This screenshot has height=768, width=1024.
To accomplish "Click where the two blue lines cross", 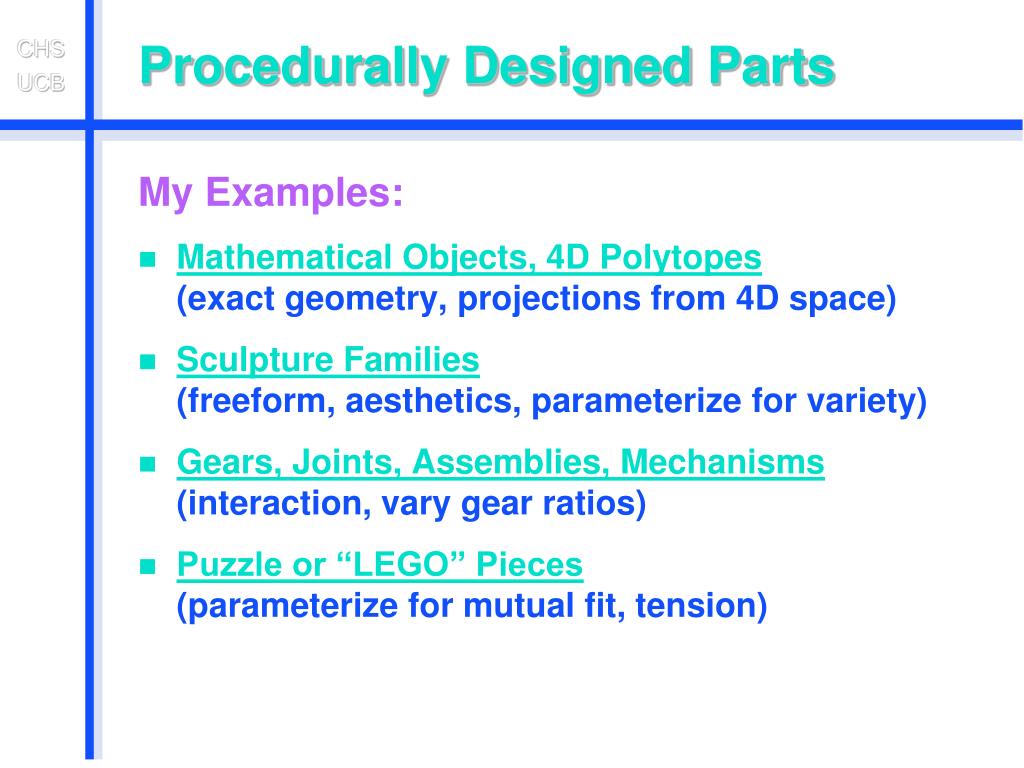I will 89,125.
